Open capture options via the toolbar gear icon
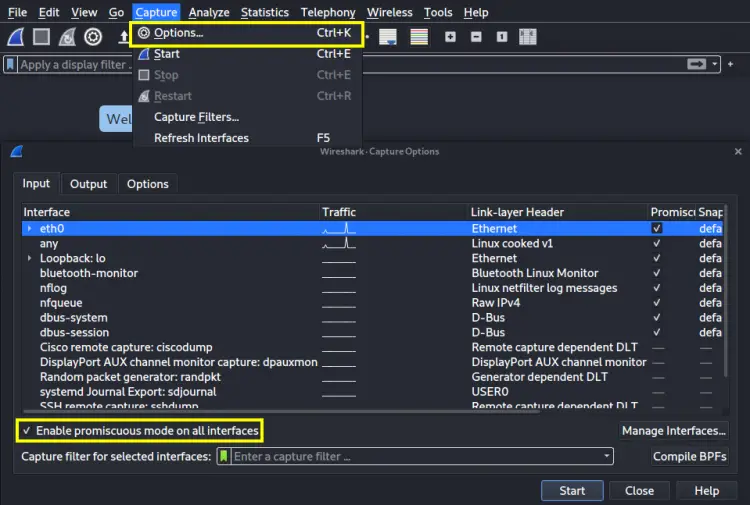 (x=93, y=37)
